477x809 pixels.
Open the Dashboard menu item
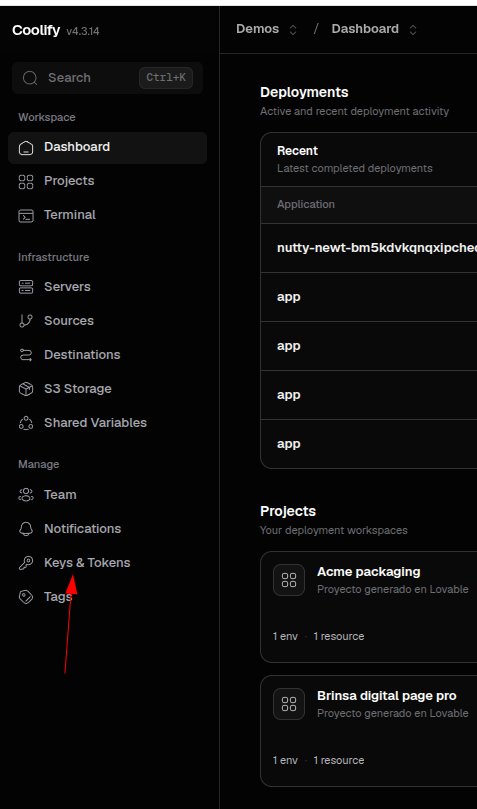pyautogui.click(x=107, y=148)
